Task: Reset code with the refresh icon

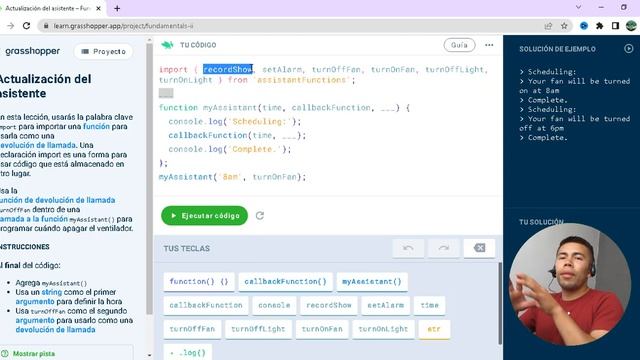Action: pyautogui.click(x=260, y=216)
